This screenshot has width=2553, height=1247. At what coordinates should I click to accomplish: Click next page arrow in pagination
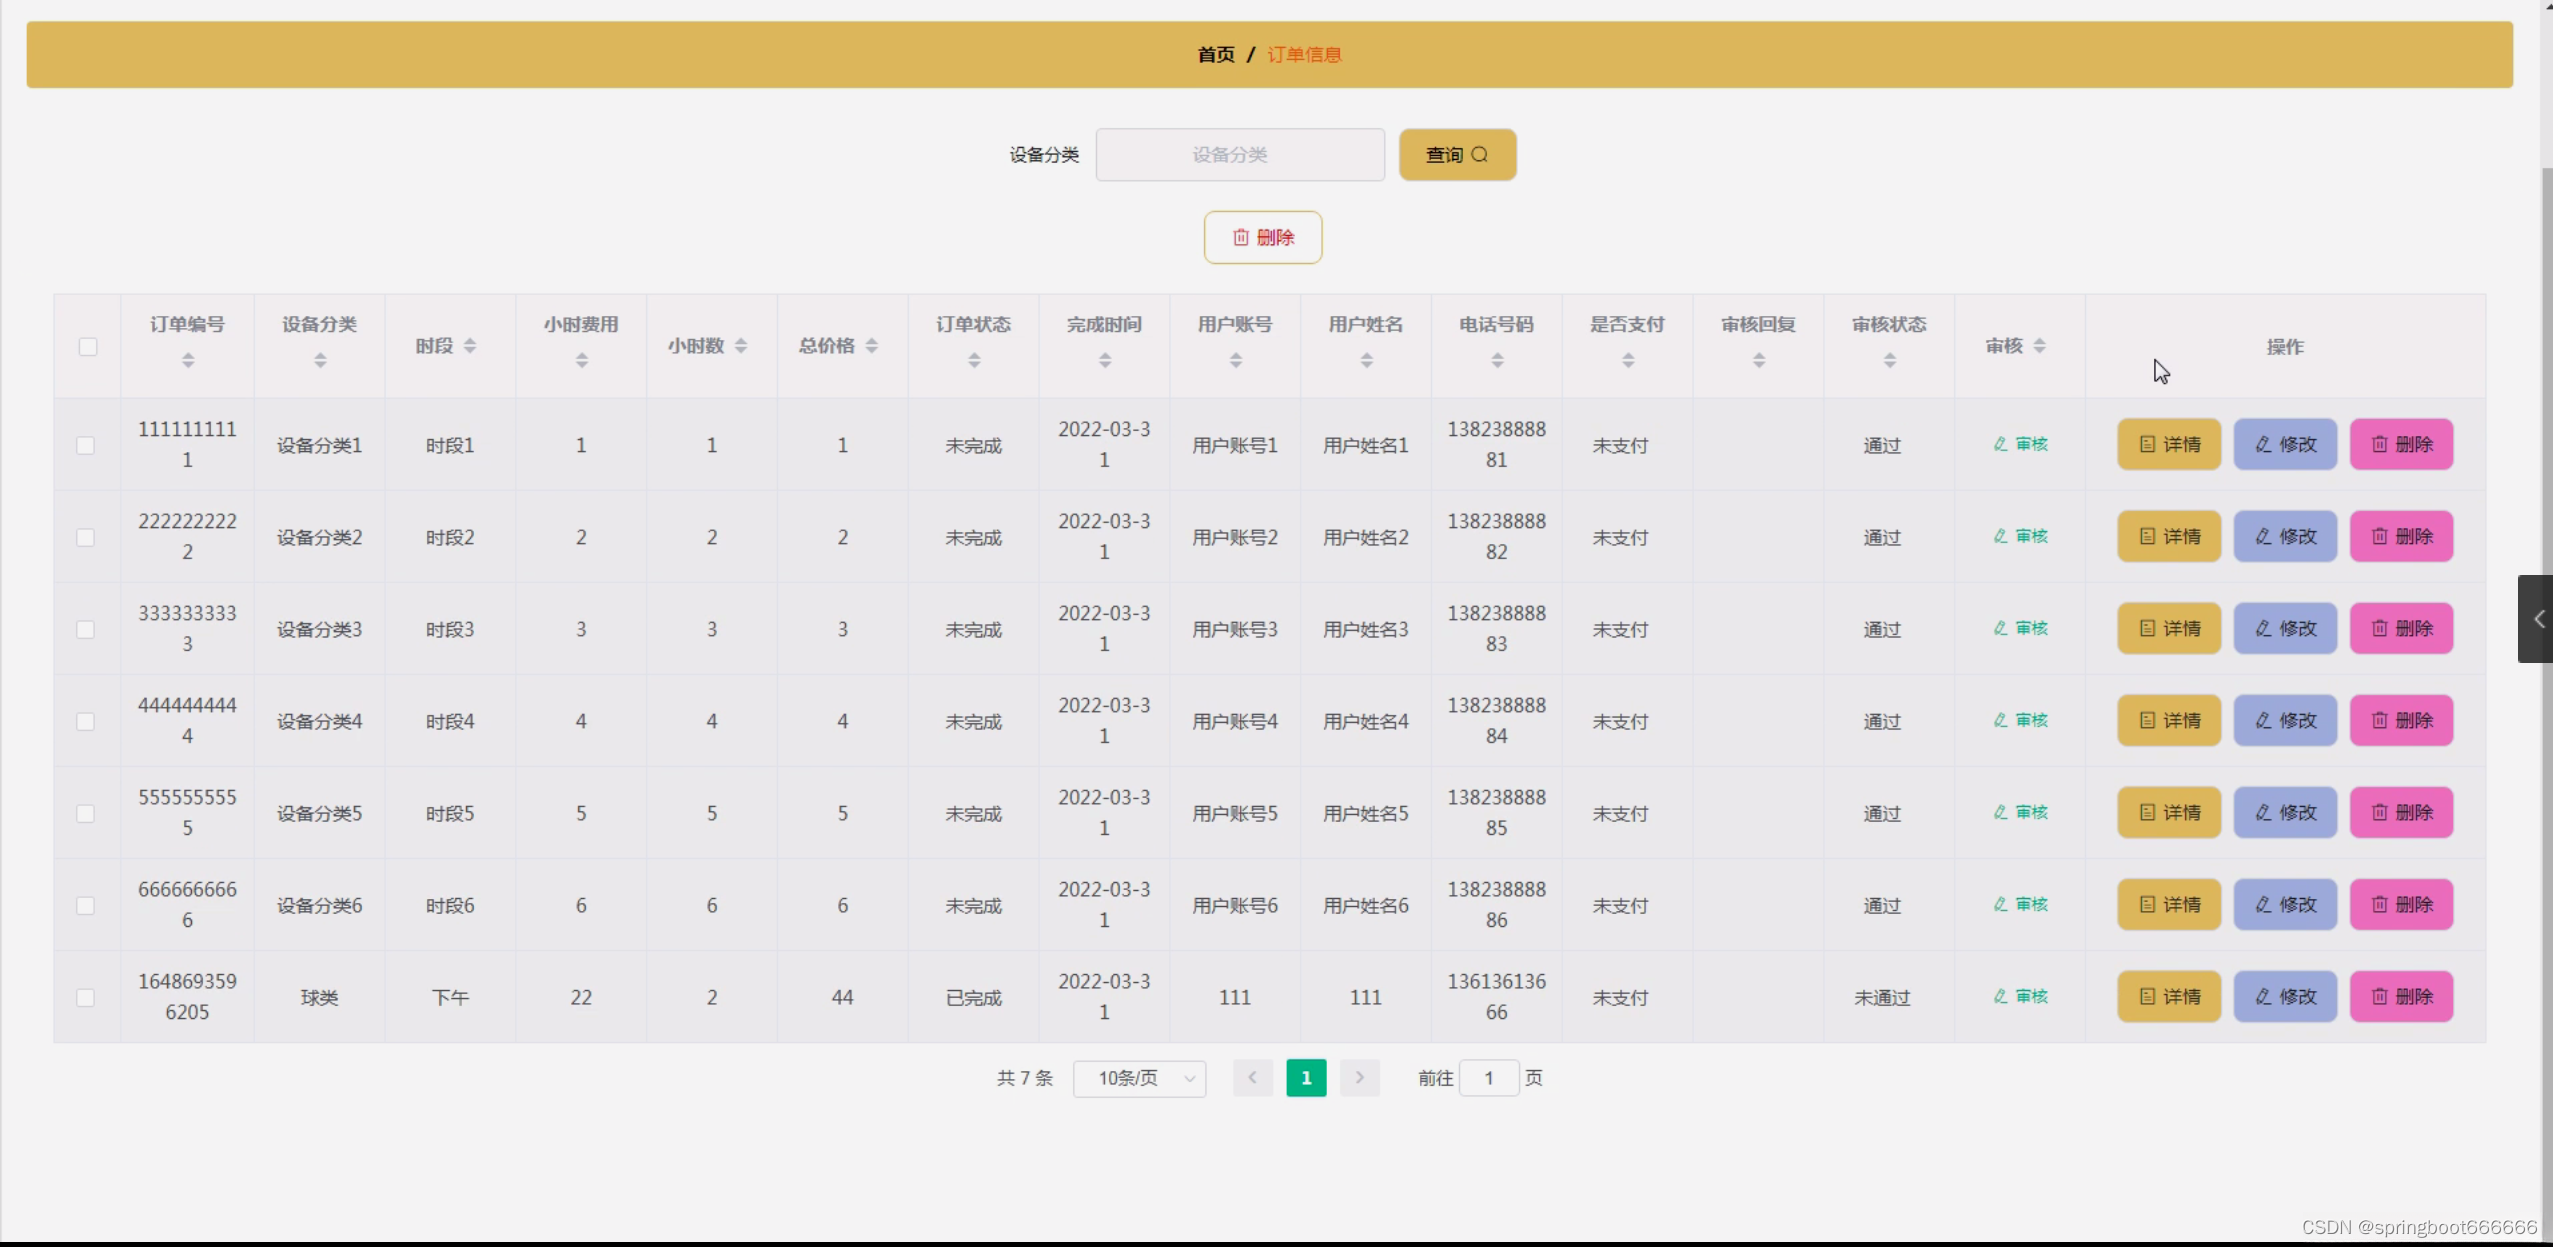[x=1359, y=1078]
